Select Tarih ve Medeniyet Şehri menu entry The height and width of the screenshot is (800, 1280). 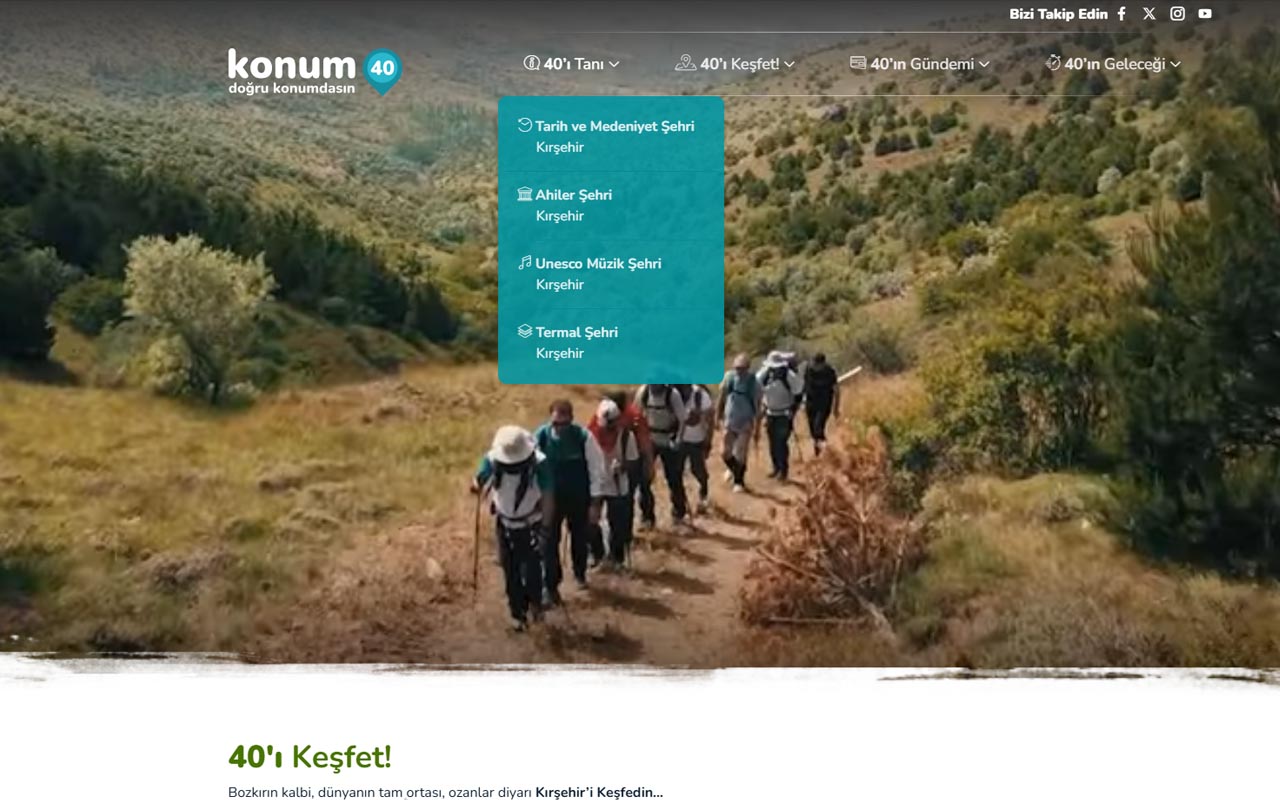pyautogui.click(x=611, y=137)
